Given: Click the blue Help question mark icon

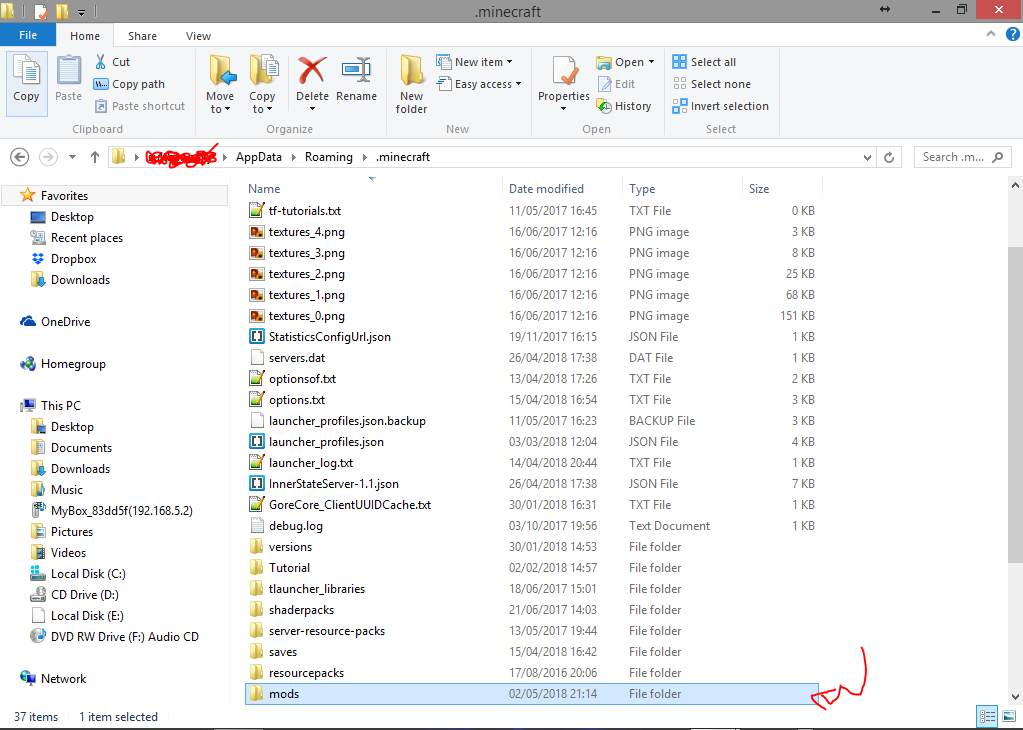Looking at the screenshot, I should 1011,33.
